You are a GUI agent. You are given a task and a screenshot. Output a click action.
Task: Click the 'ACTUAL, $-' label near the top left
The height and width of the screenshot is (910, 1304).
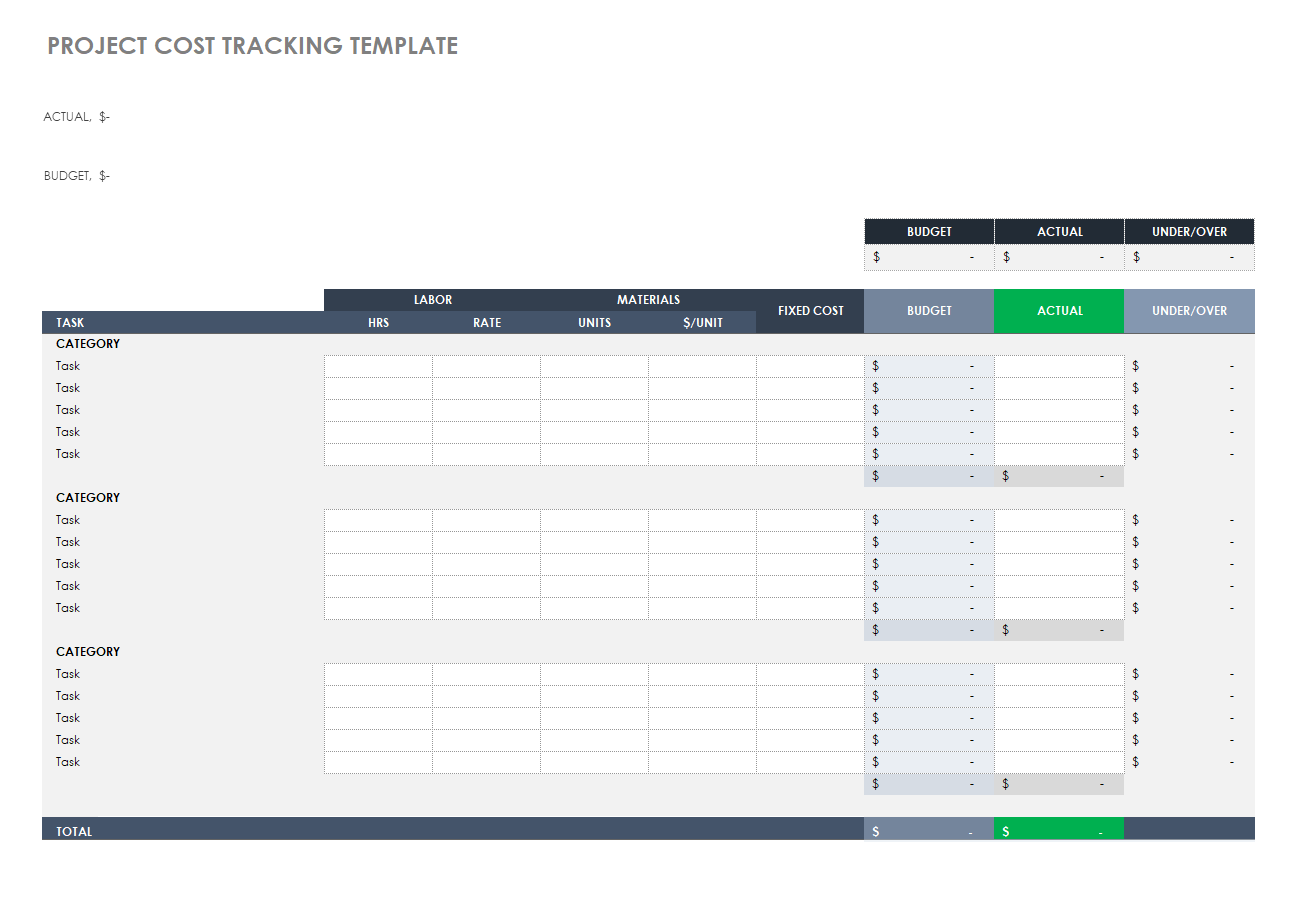click(x=77, y=117)
